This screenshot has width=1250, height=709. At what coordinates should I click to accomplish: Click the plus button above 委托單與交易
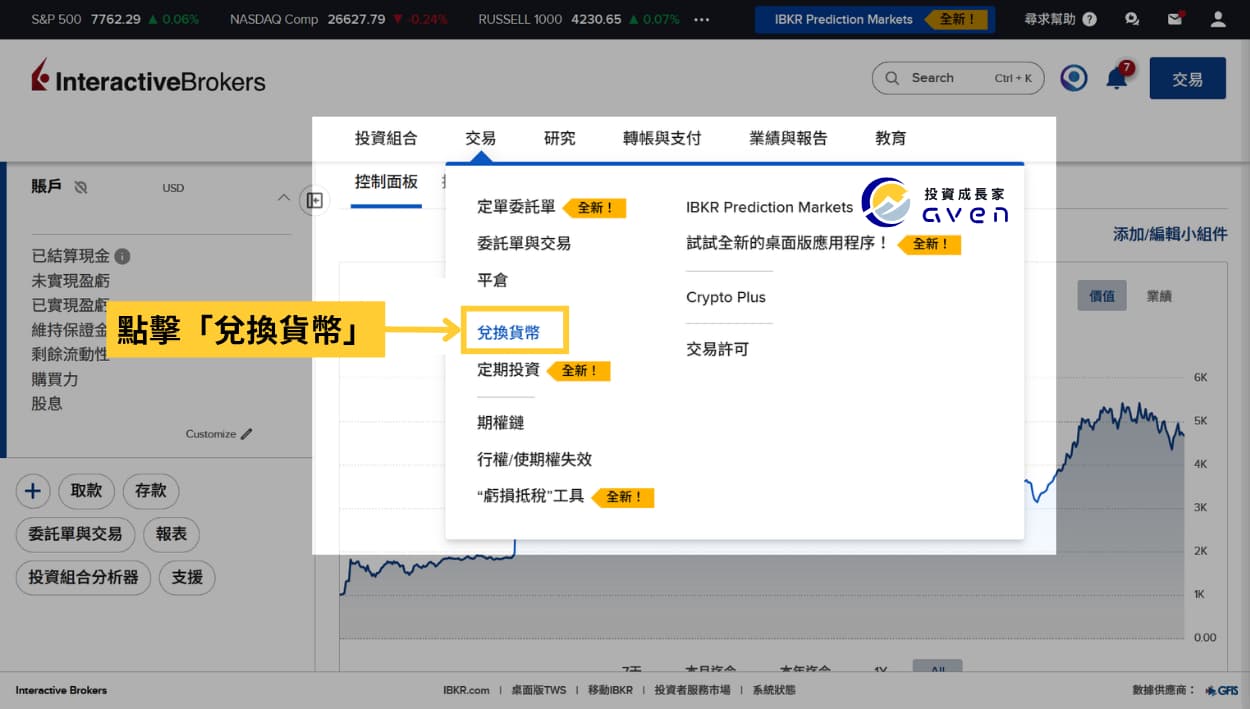pyautogui.click(x=33, y=491)
